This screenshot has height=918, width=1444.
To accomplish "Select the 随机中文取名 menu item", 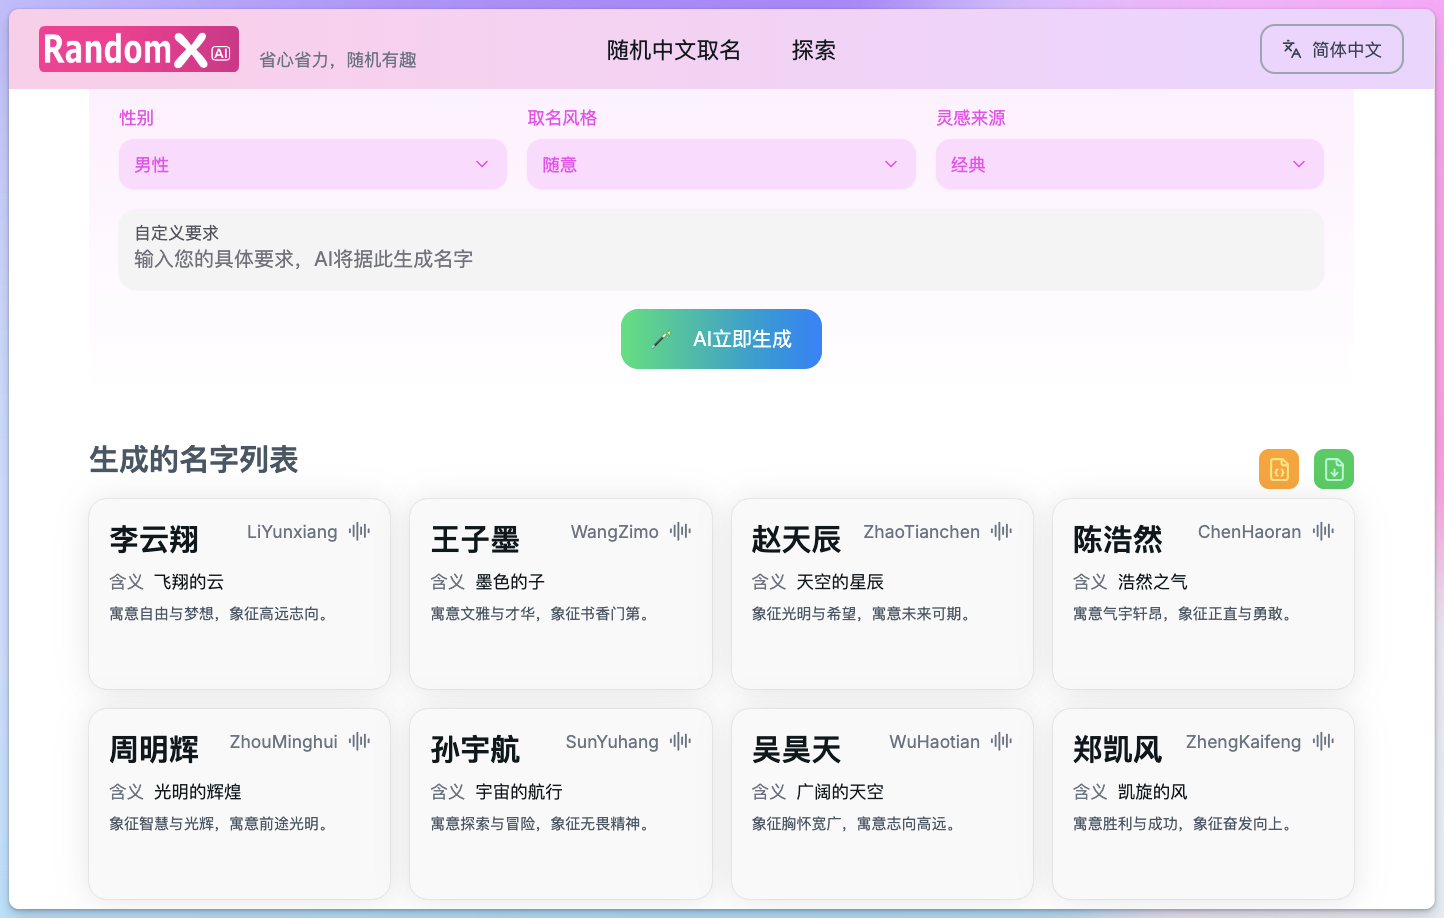I will pyautogui.click(x=673, y=51).
